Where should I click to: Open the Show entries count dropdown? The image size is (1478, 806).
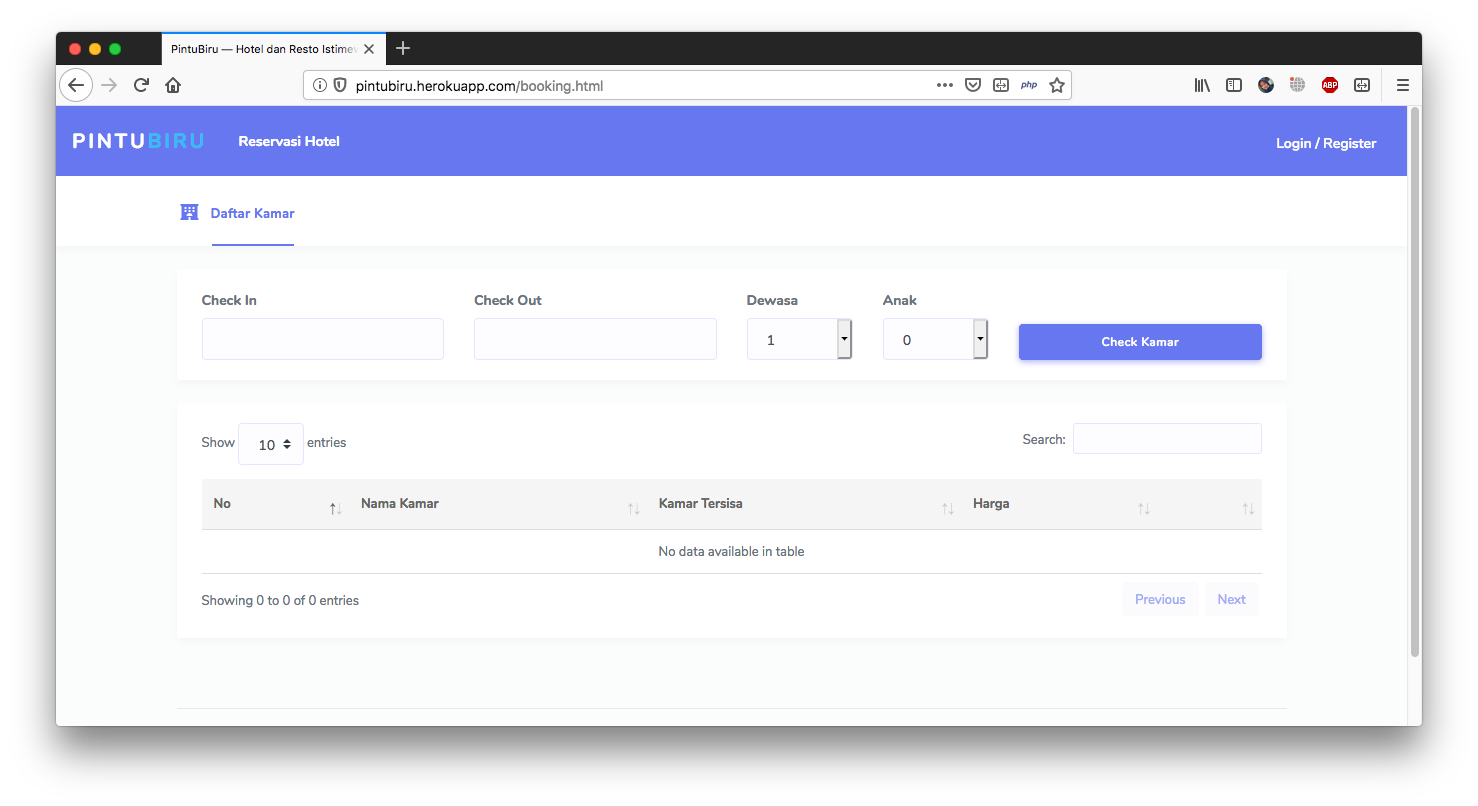coord(271,444)
